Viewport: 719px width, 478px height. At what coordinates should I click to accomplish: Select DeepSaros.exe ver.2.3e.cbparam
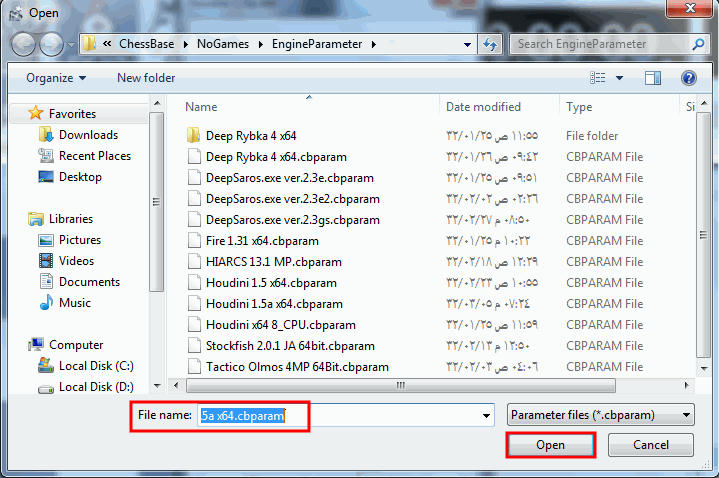290,178
